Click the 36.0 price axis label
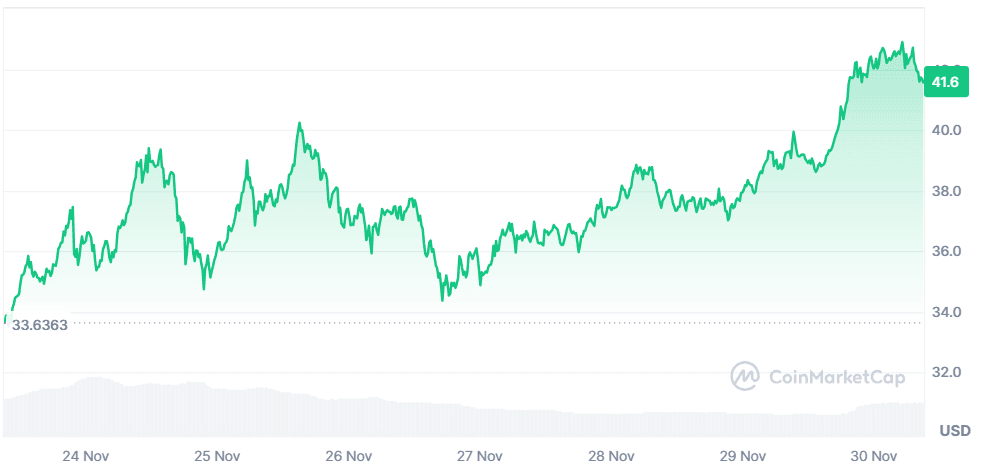The height and width of the screenshot is (467, 983). click(x=945, y=251)
